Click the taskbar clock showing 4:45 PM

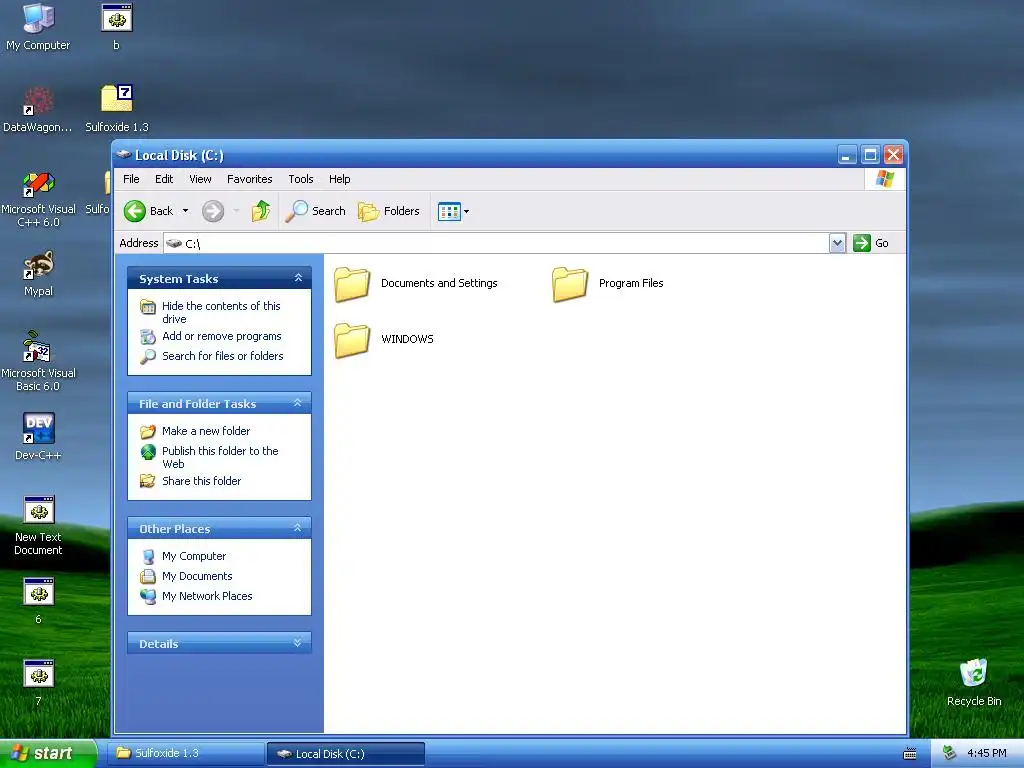987,754
